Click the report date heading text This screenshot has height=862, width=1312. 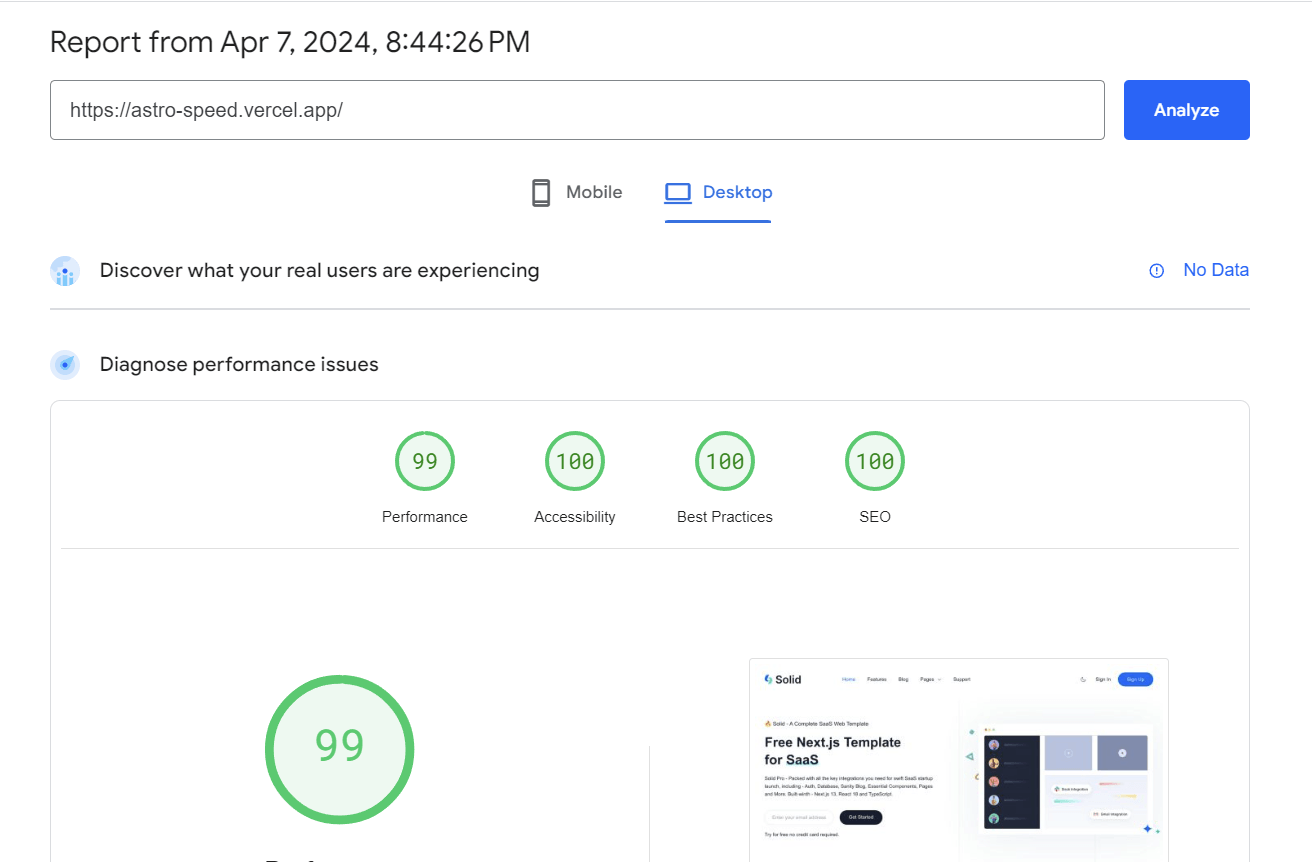click(x=290, y=42)
